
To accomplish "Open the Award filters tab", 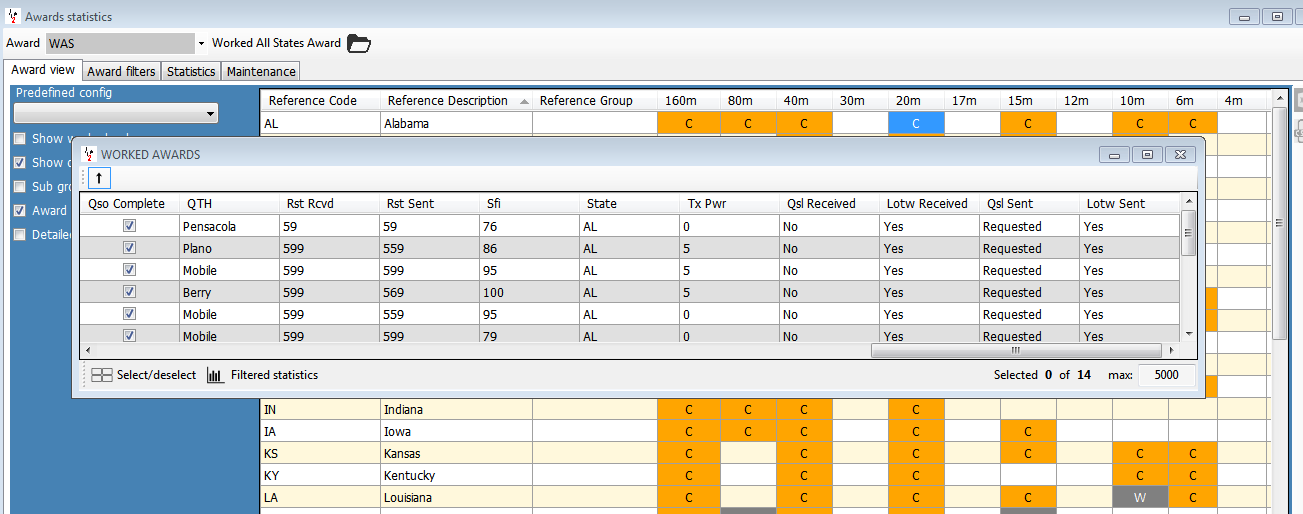I will click(x=121, y=71).
